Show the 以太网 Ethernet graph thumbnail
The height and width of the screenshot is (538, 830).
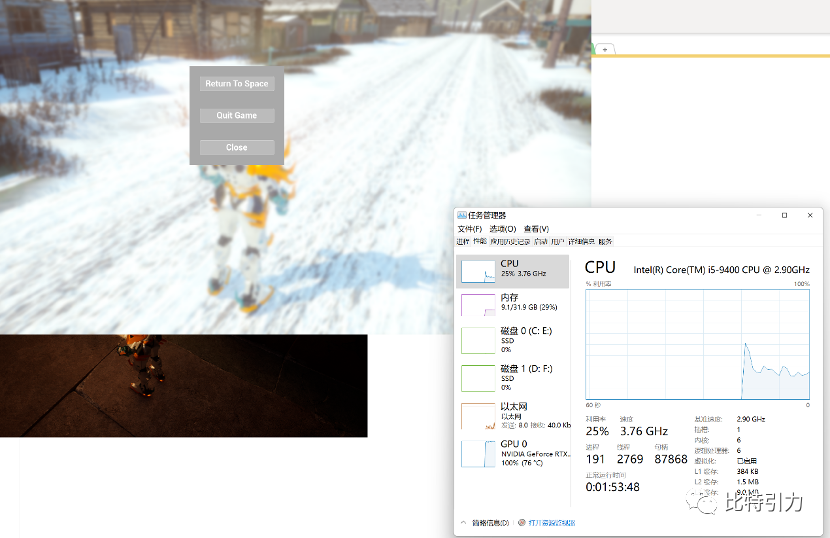click(x=478, y=415)
